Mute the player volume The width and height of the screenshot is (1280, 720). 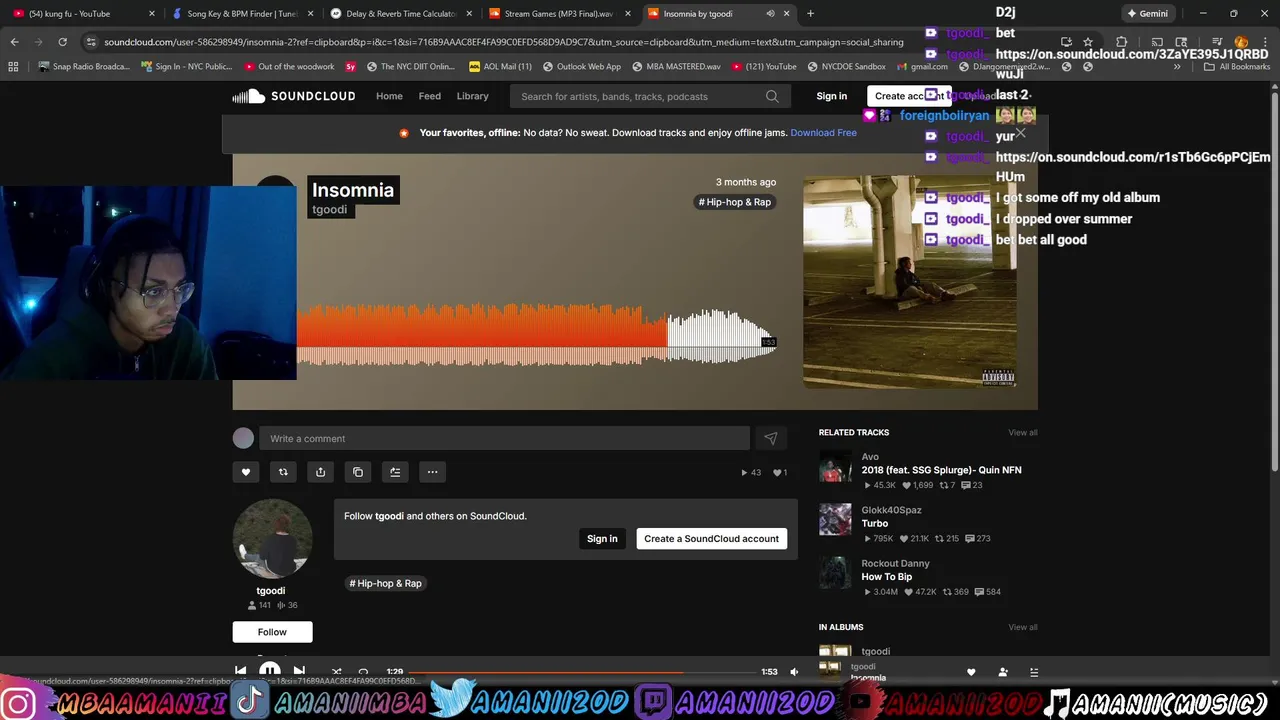(x=794, y=672)
